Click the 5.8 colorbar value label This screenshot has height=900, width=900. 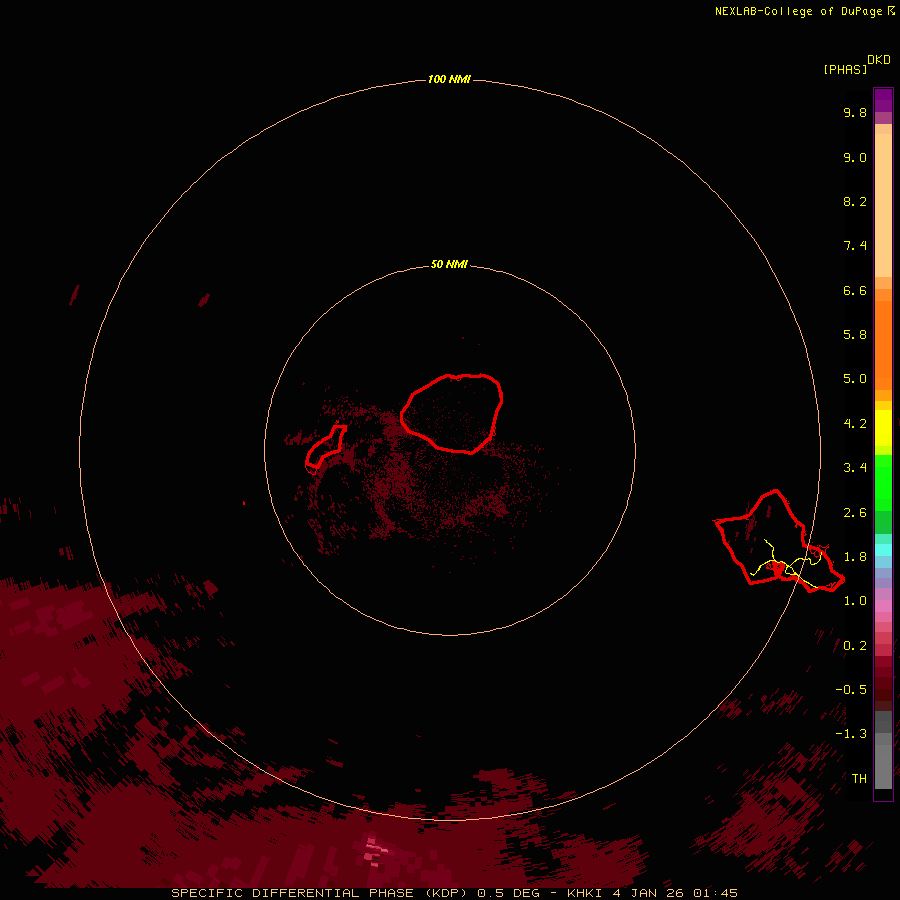click(855, 335)
